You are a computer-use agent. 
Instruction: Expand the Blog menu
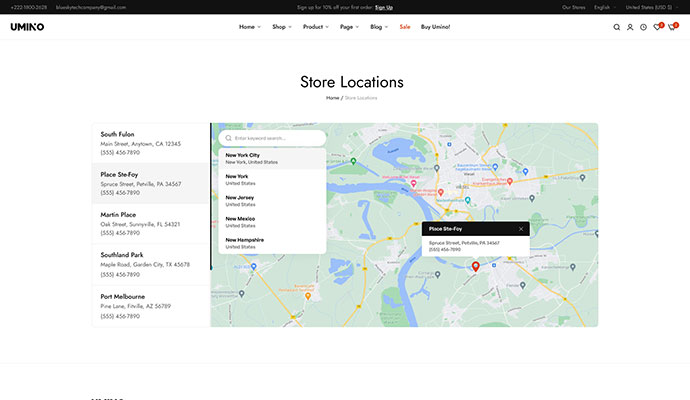point(379,27)
